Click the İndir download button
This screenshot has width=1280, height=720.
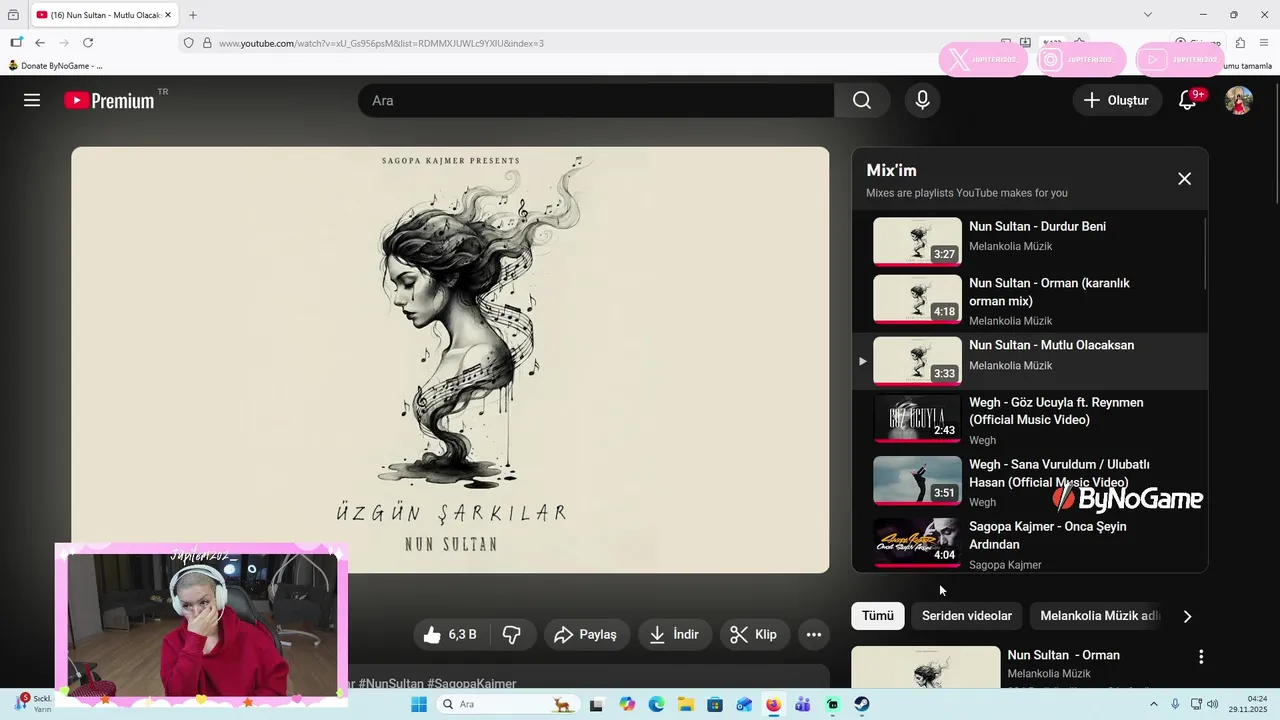(x=675, y=635)
